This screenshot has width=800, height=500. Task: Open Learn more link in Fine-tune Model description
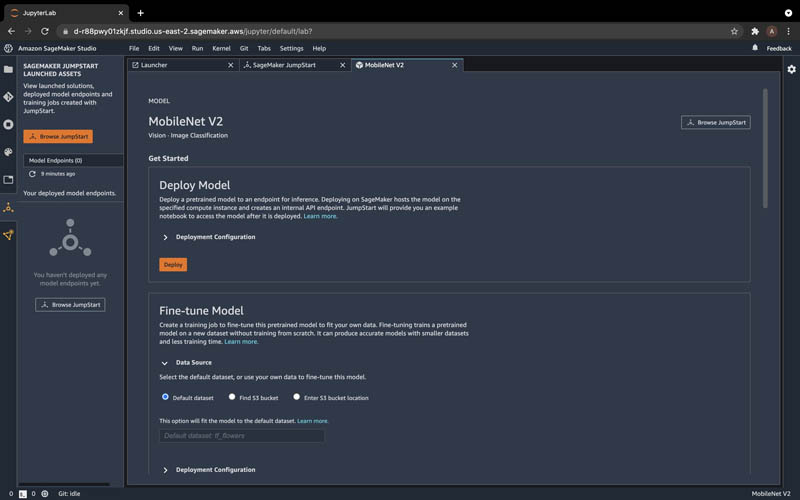(x=241, y=342)
